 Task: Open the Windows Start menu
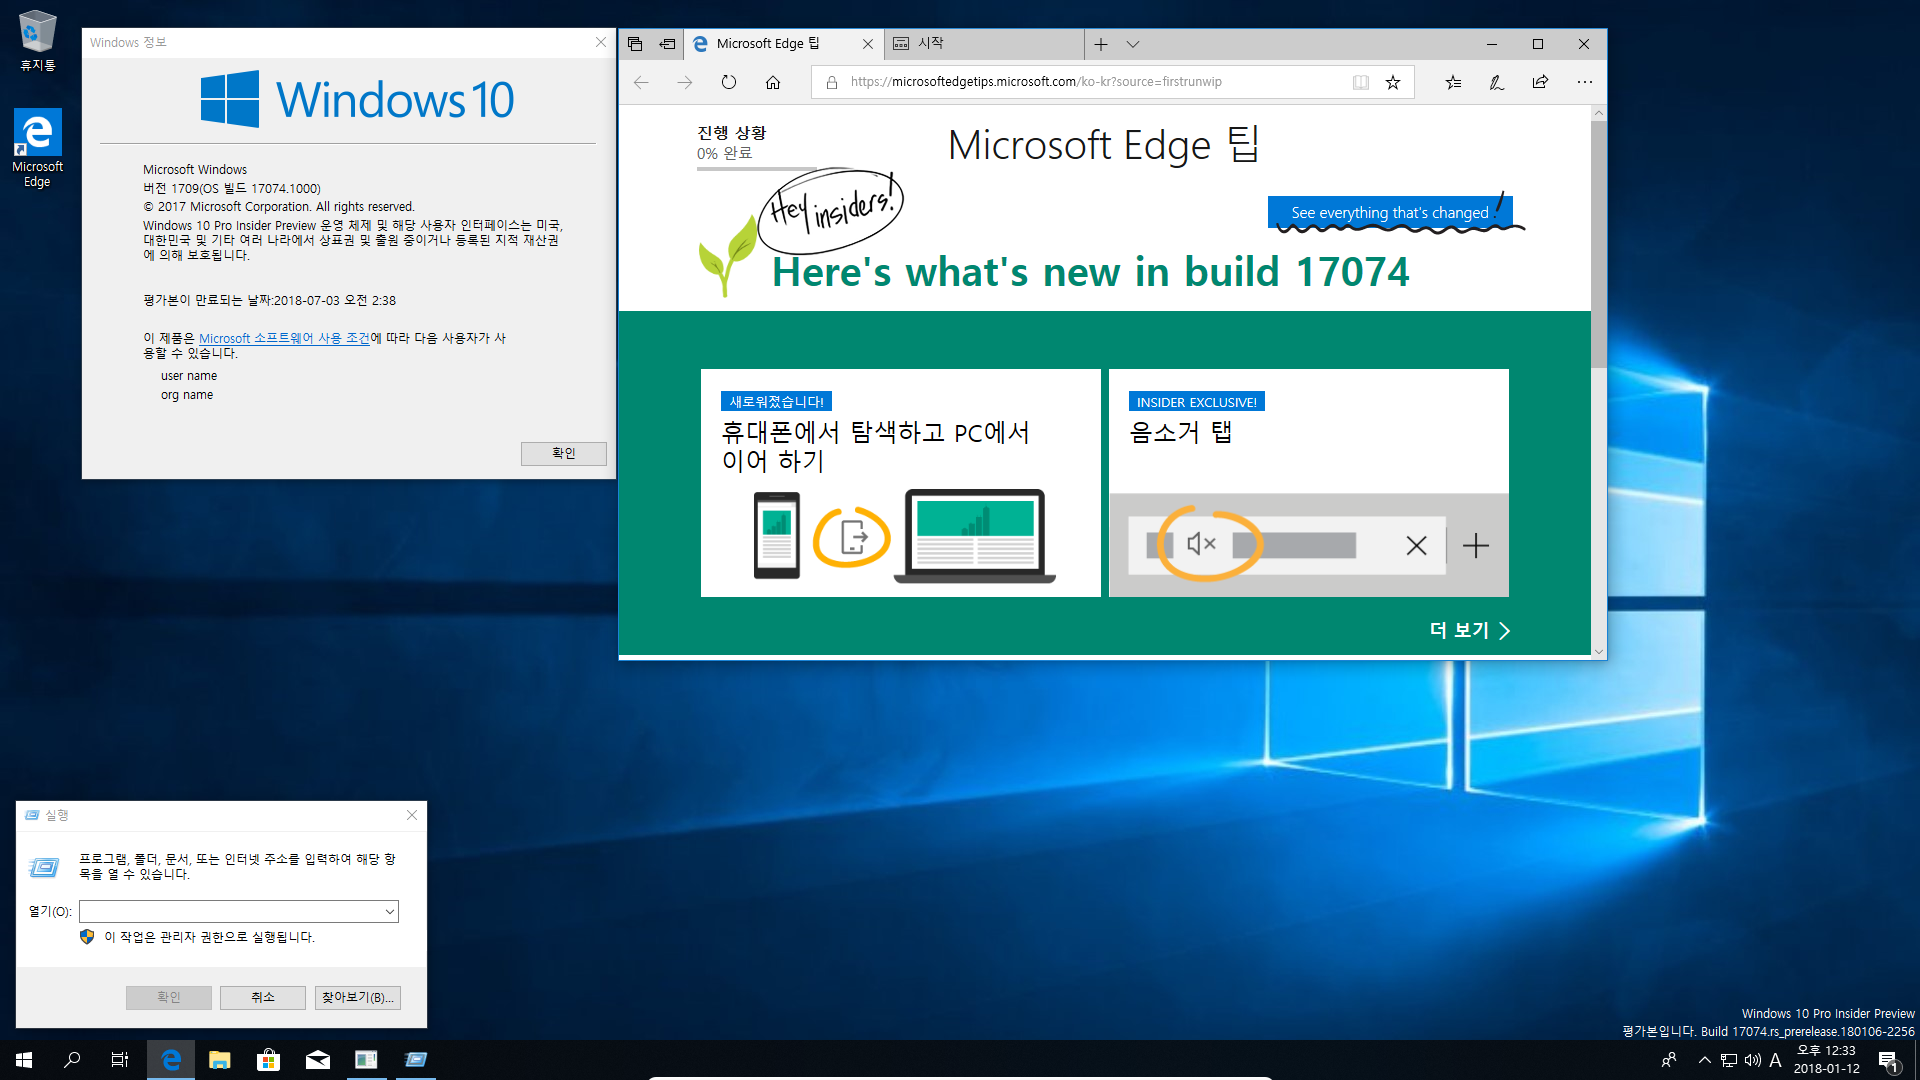[24, 1060]
